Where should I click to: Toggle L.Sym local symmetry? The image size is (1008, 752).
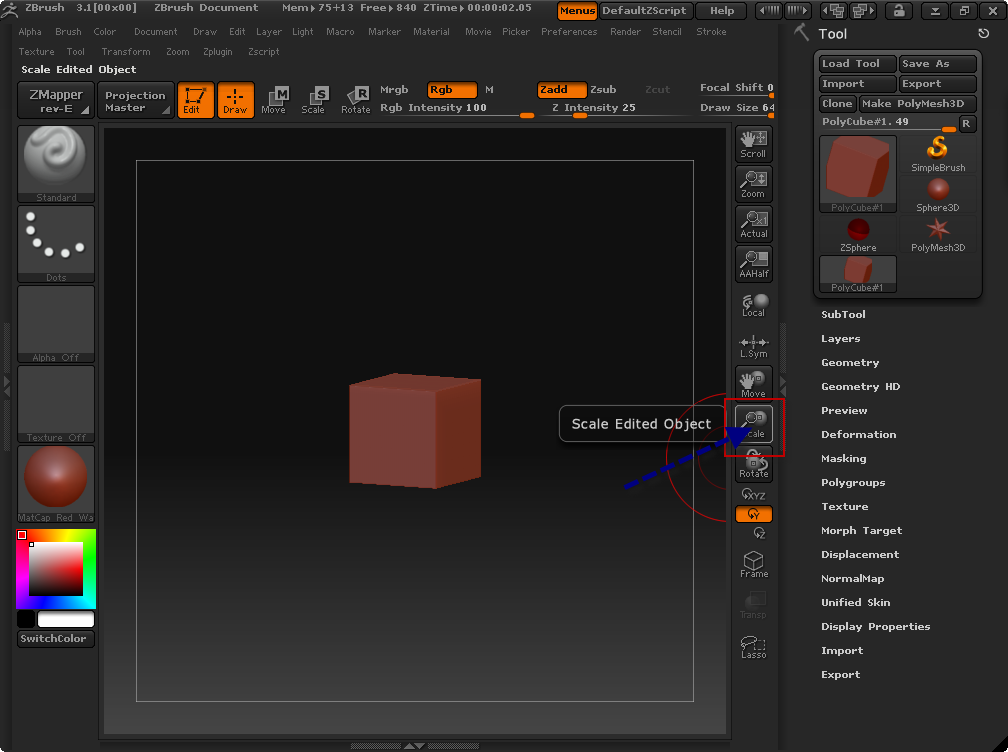click(753, 346)
